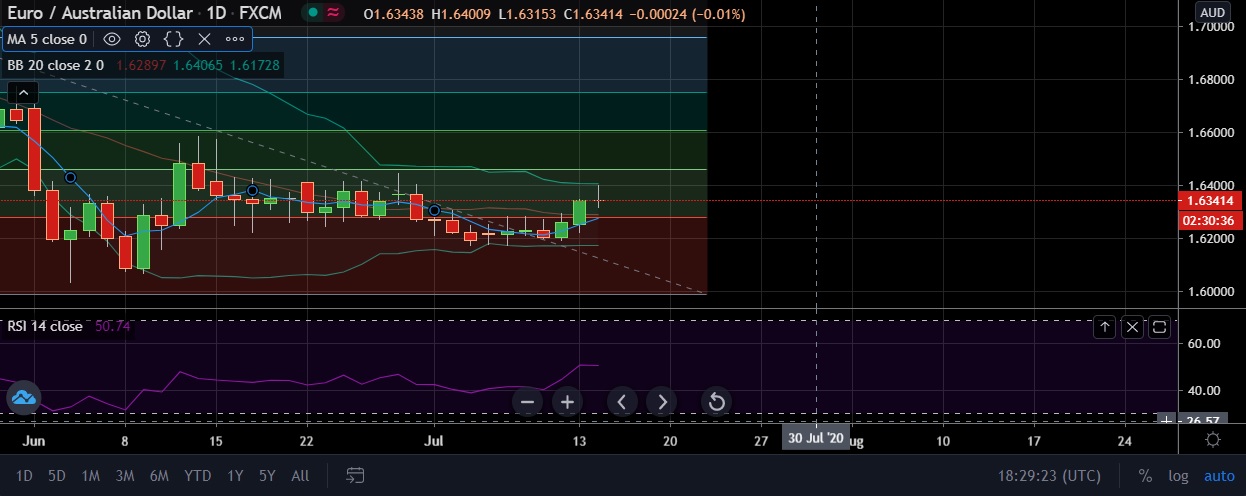The height and width of the screenshot is (496, 1246).
Task: Click the RSI value 50.74 in legend
Action: [112, 326]
